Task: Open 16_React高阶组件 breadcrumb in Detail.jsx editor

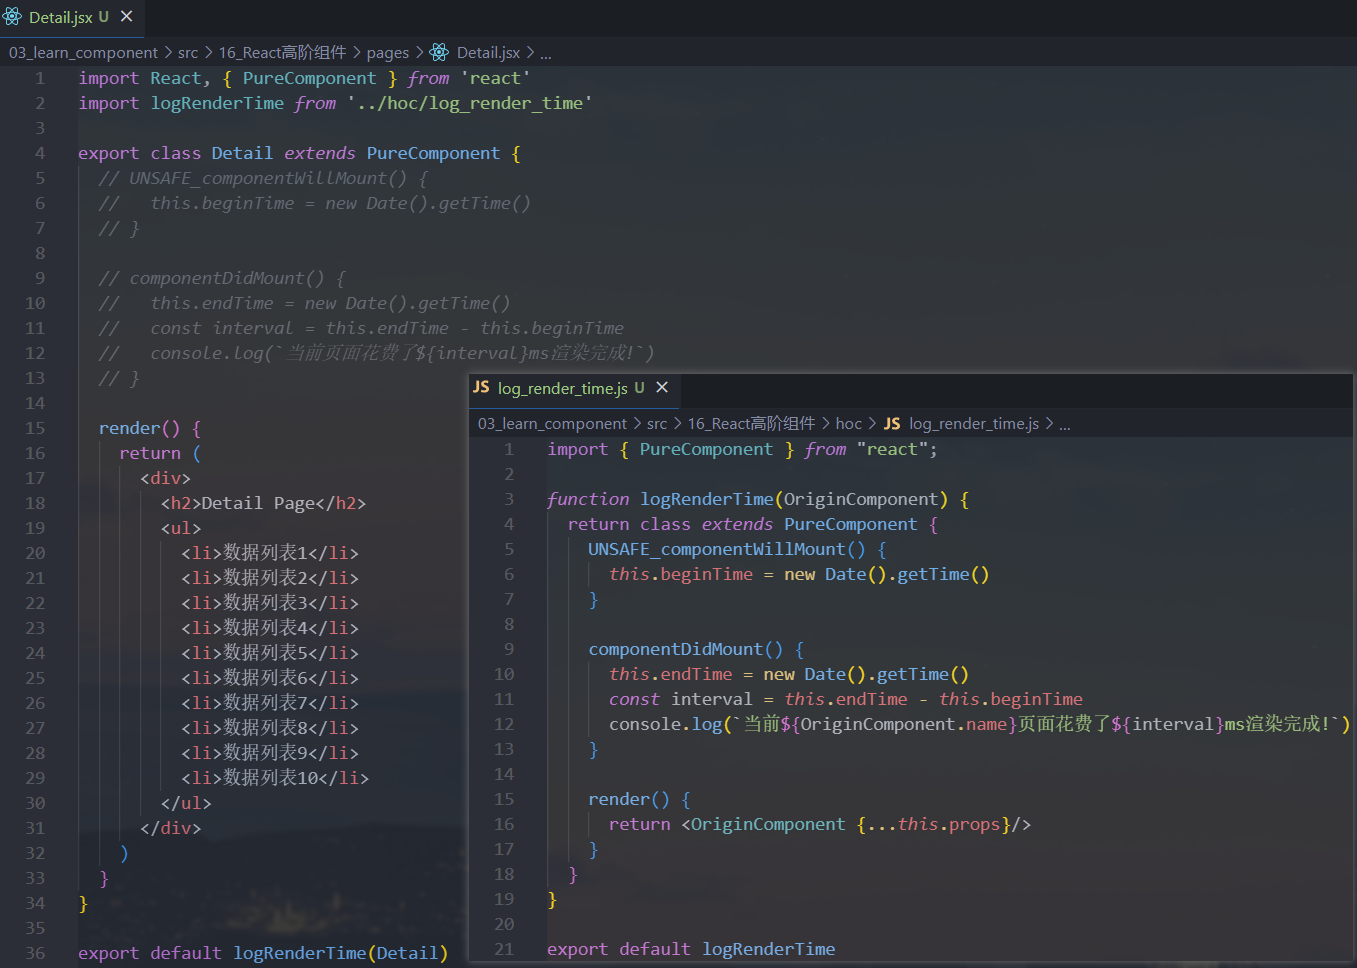Action: coord(282,52)
